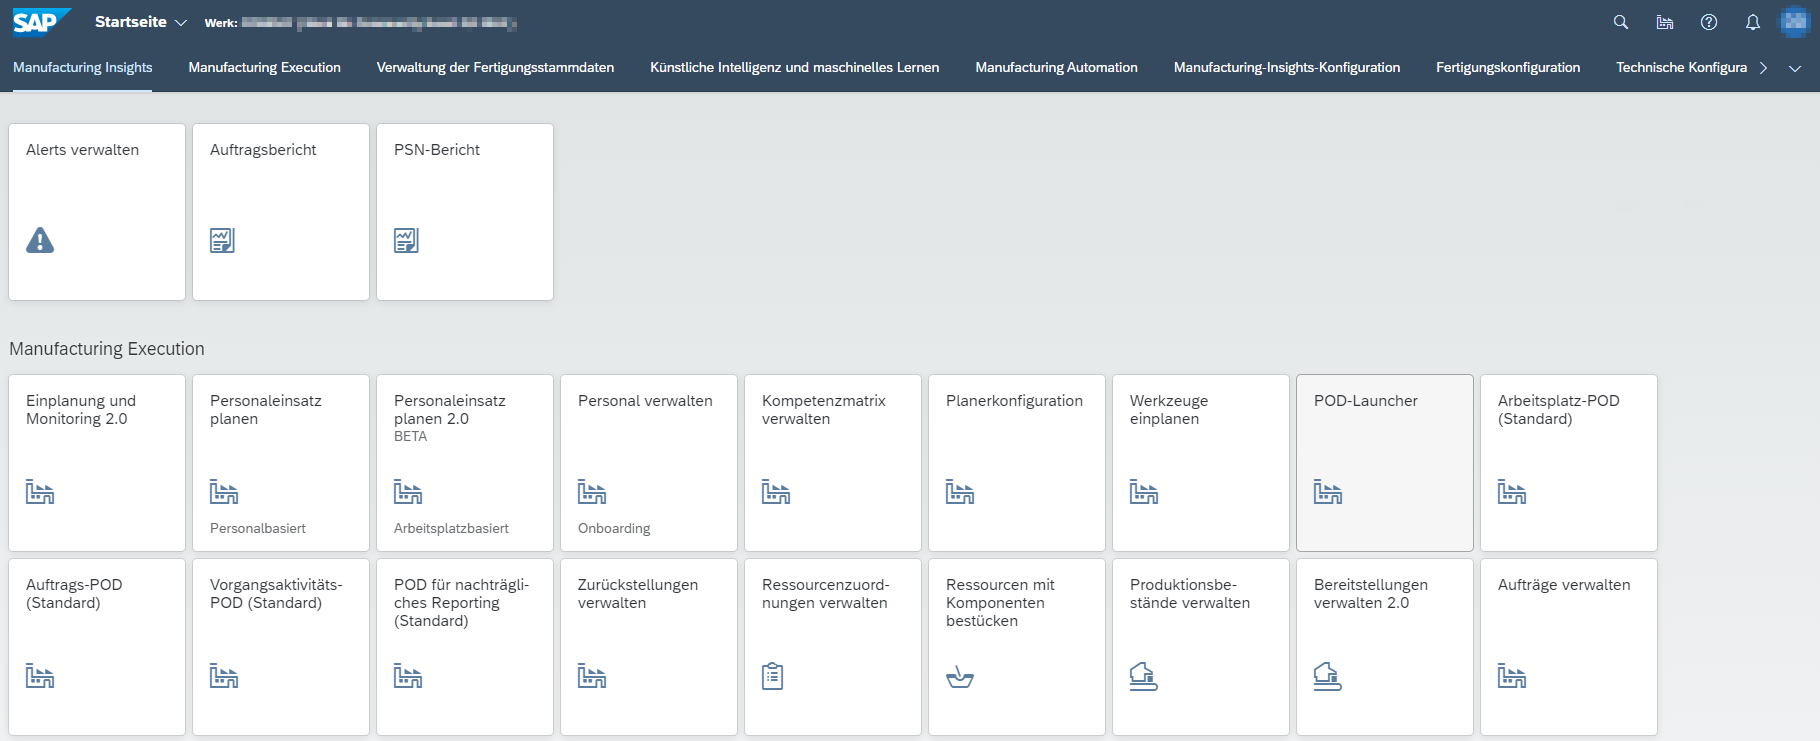Screen dimensions: 1820x741
Task: Click the Alerts verwalten warning triangle icon
Action: pyautogui.click(x=40, y=240)
